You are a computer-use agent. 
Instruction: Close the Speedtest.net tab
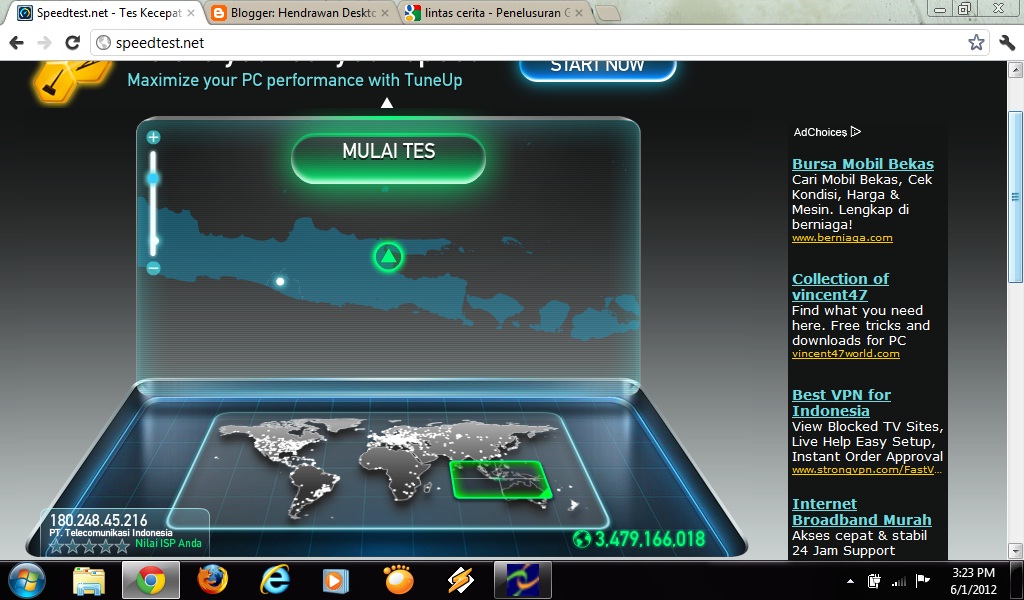(191, 12)
